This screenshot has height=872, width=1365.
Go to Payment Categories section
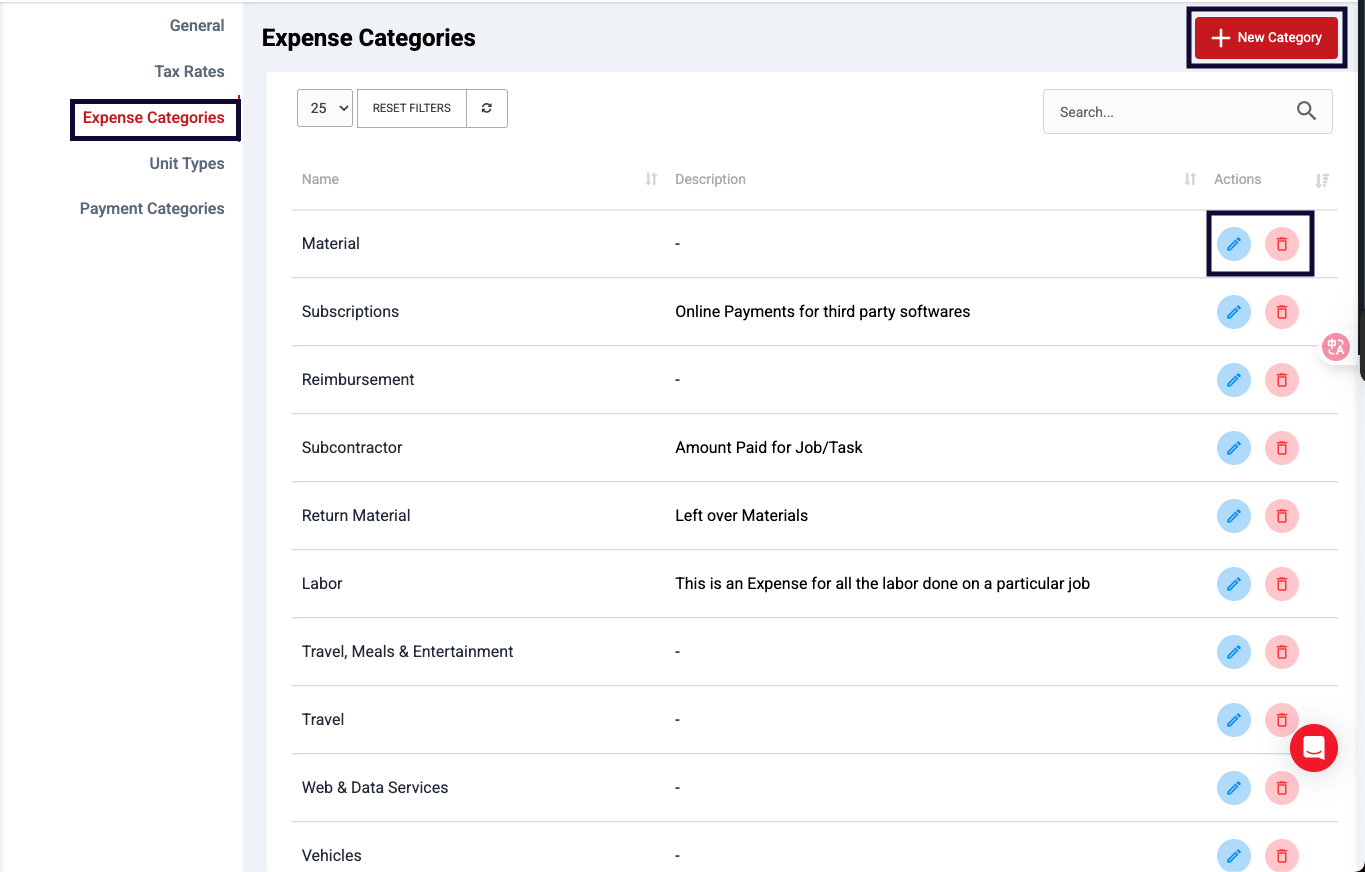point(152,209)
